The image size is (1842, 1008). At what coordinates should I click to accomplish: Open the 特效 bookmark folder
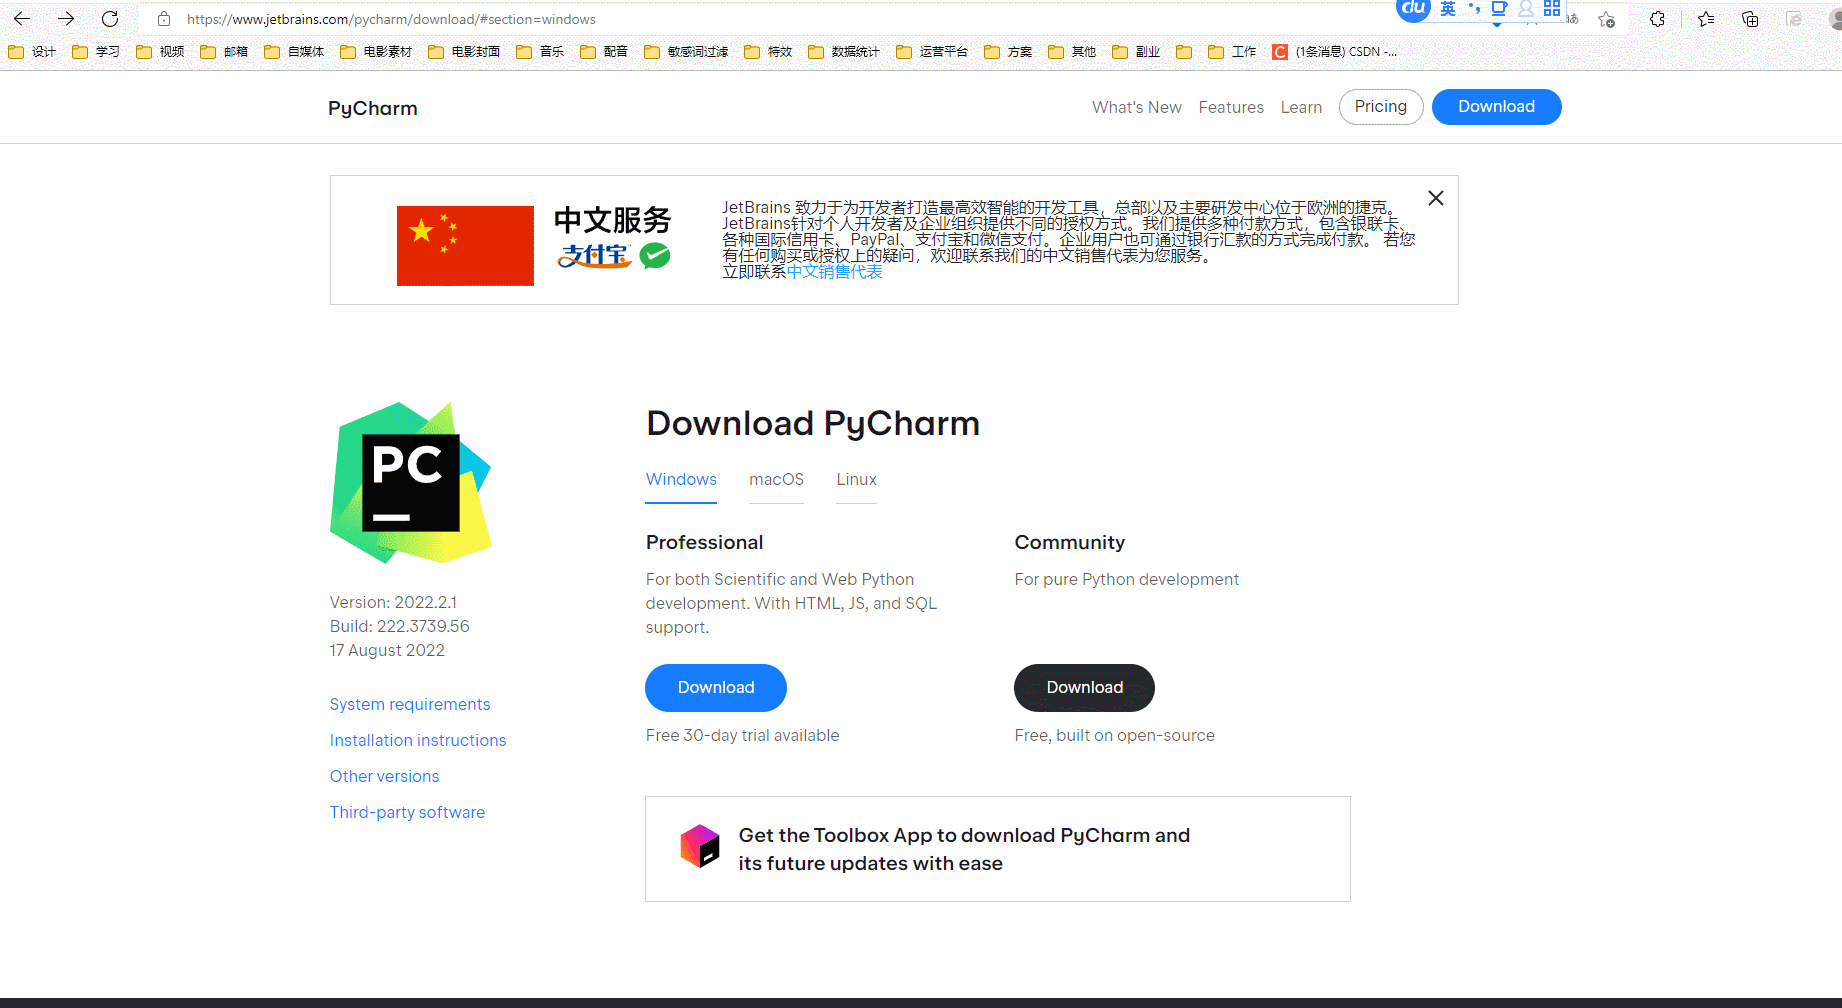(768, 52)
